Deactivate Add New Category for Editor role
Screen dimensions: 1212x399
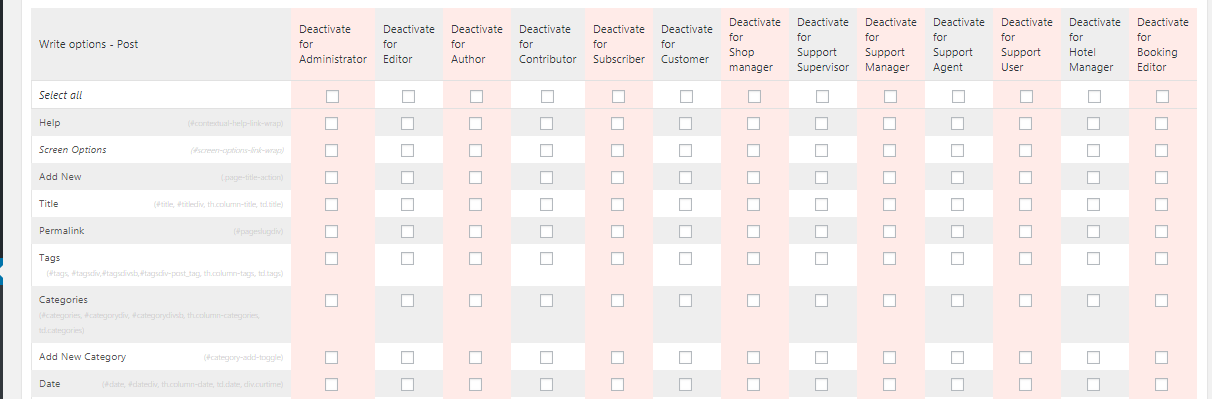pyautogui.click(x=407, y=357)
